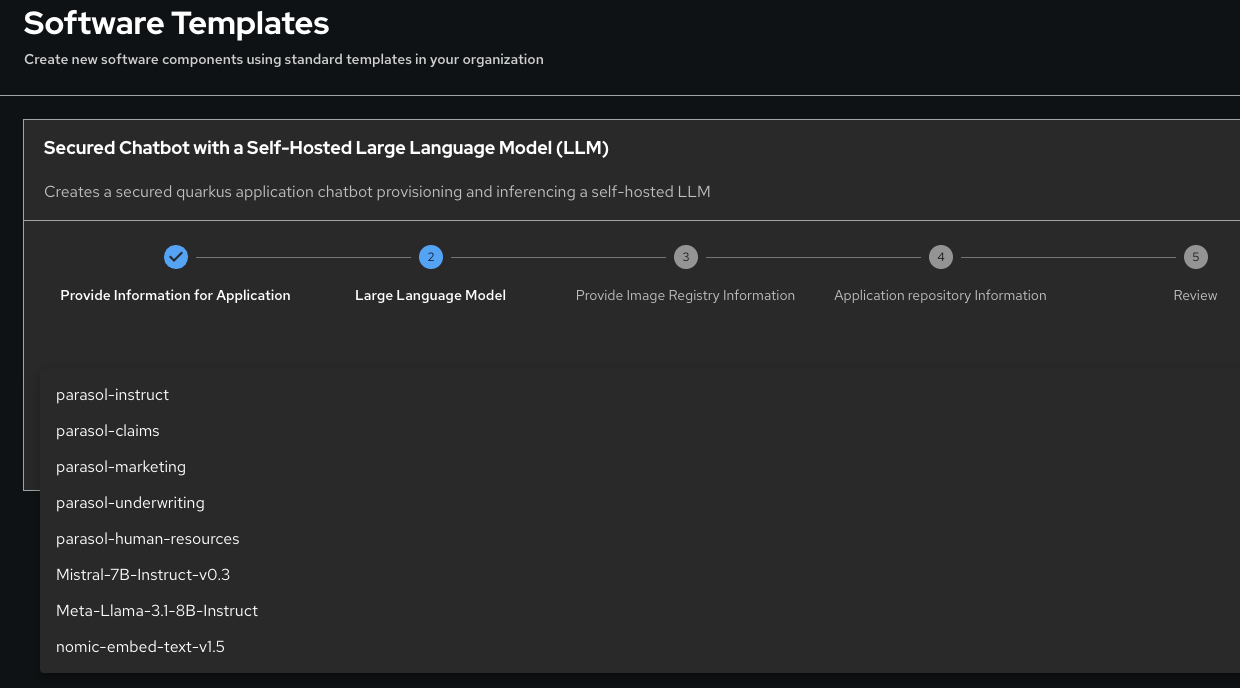
Task: Jump to Application repository Information step
Action: pyautogui.click(x=940, y=295)
